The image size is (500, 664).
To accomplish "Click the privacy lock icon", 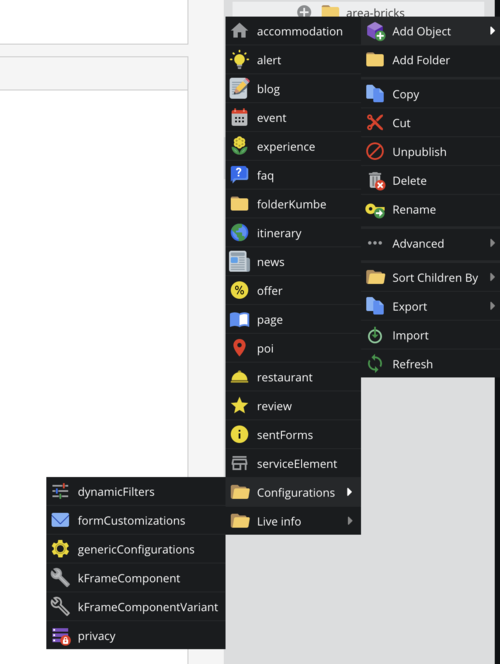I will 60,636.
